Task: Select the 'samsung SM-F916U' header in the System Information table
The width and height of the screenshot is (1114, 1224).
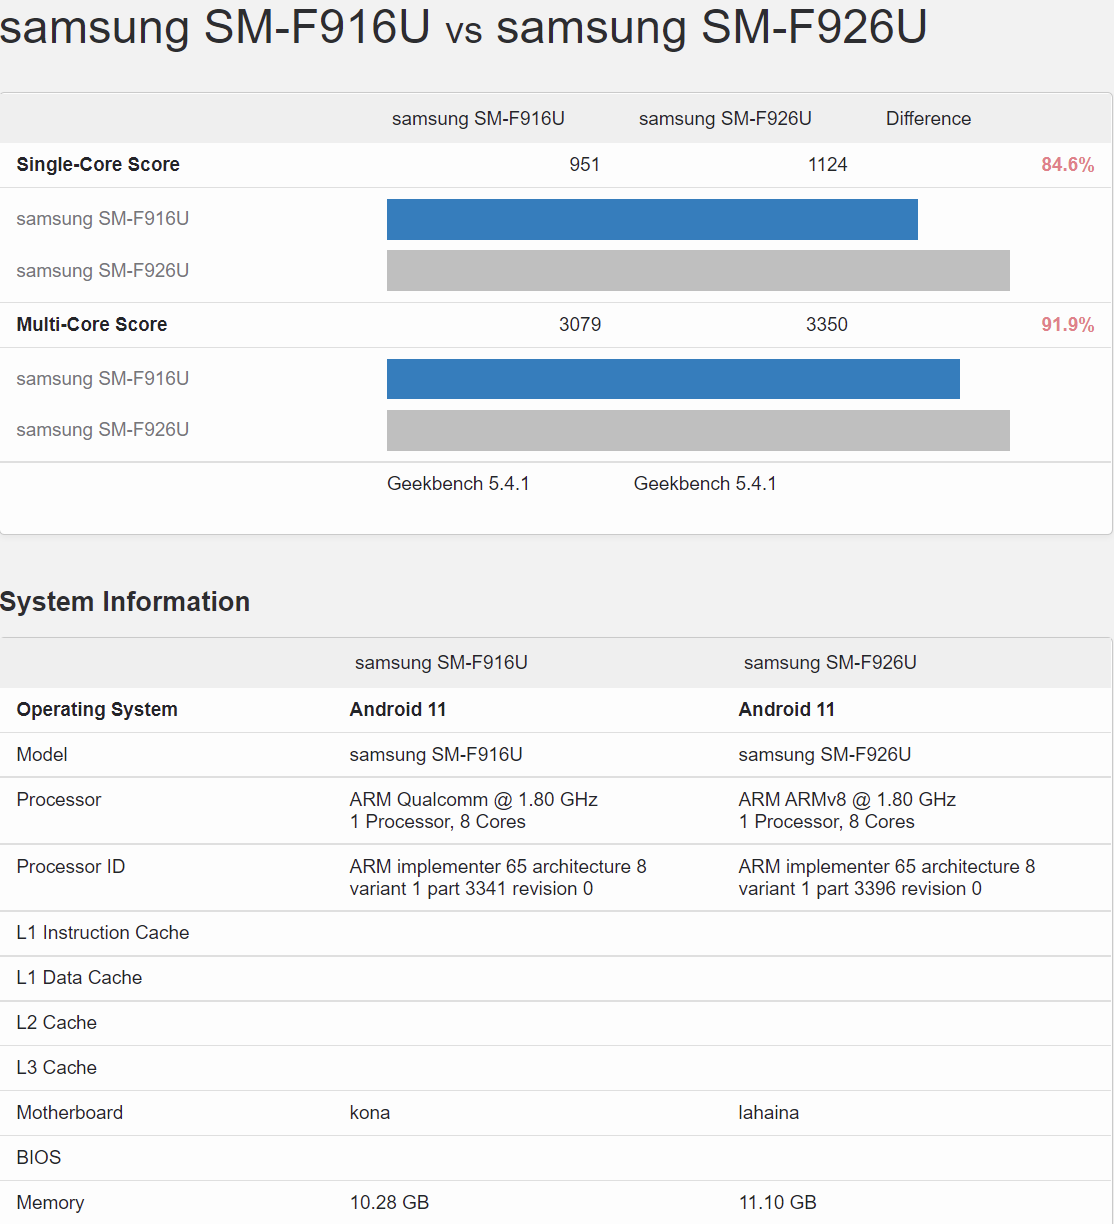Action: [x=441, y=663]
